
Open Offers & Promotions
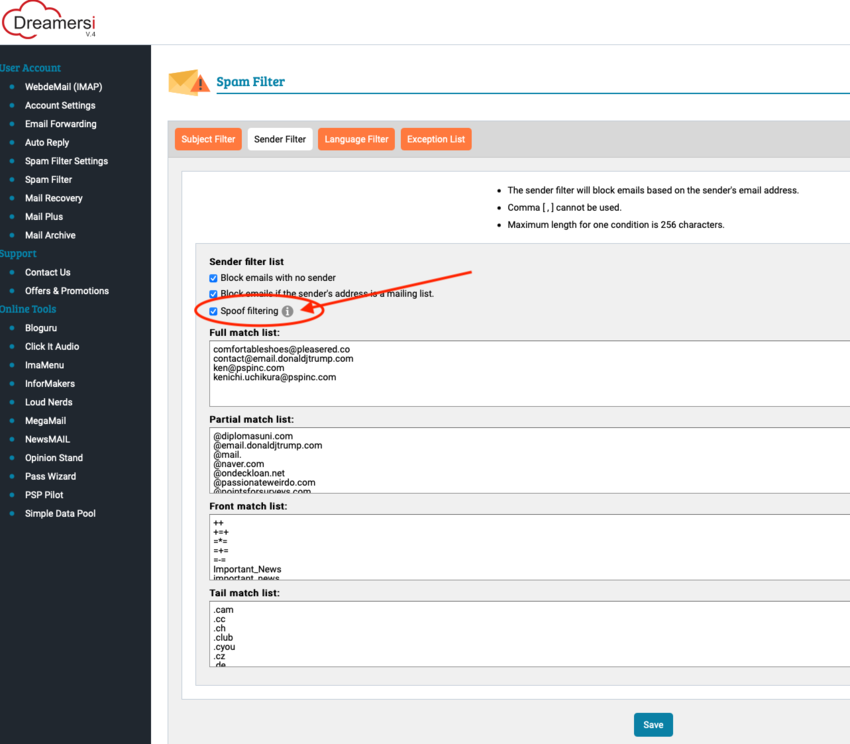[67, 291]
